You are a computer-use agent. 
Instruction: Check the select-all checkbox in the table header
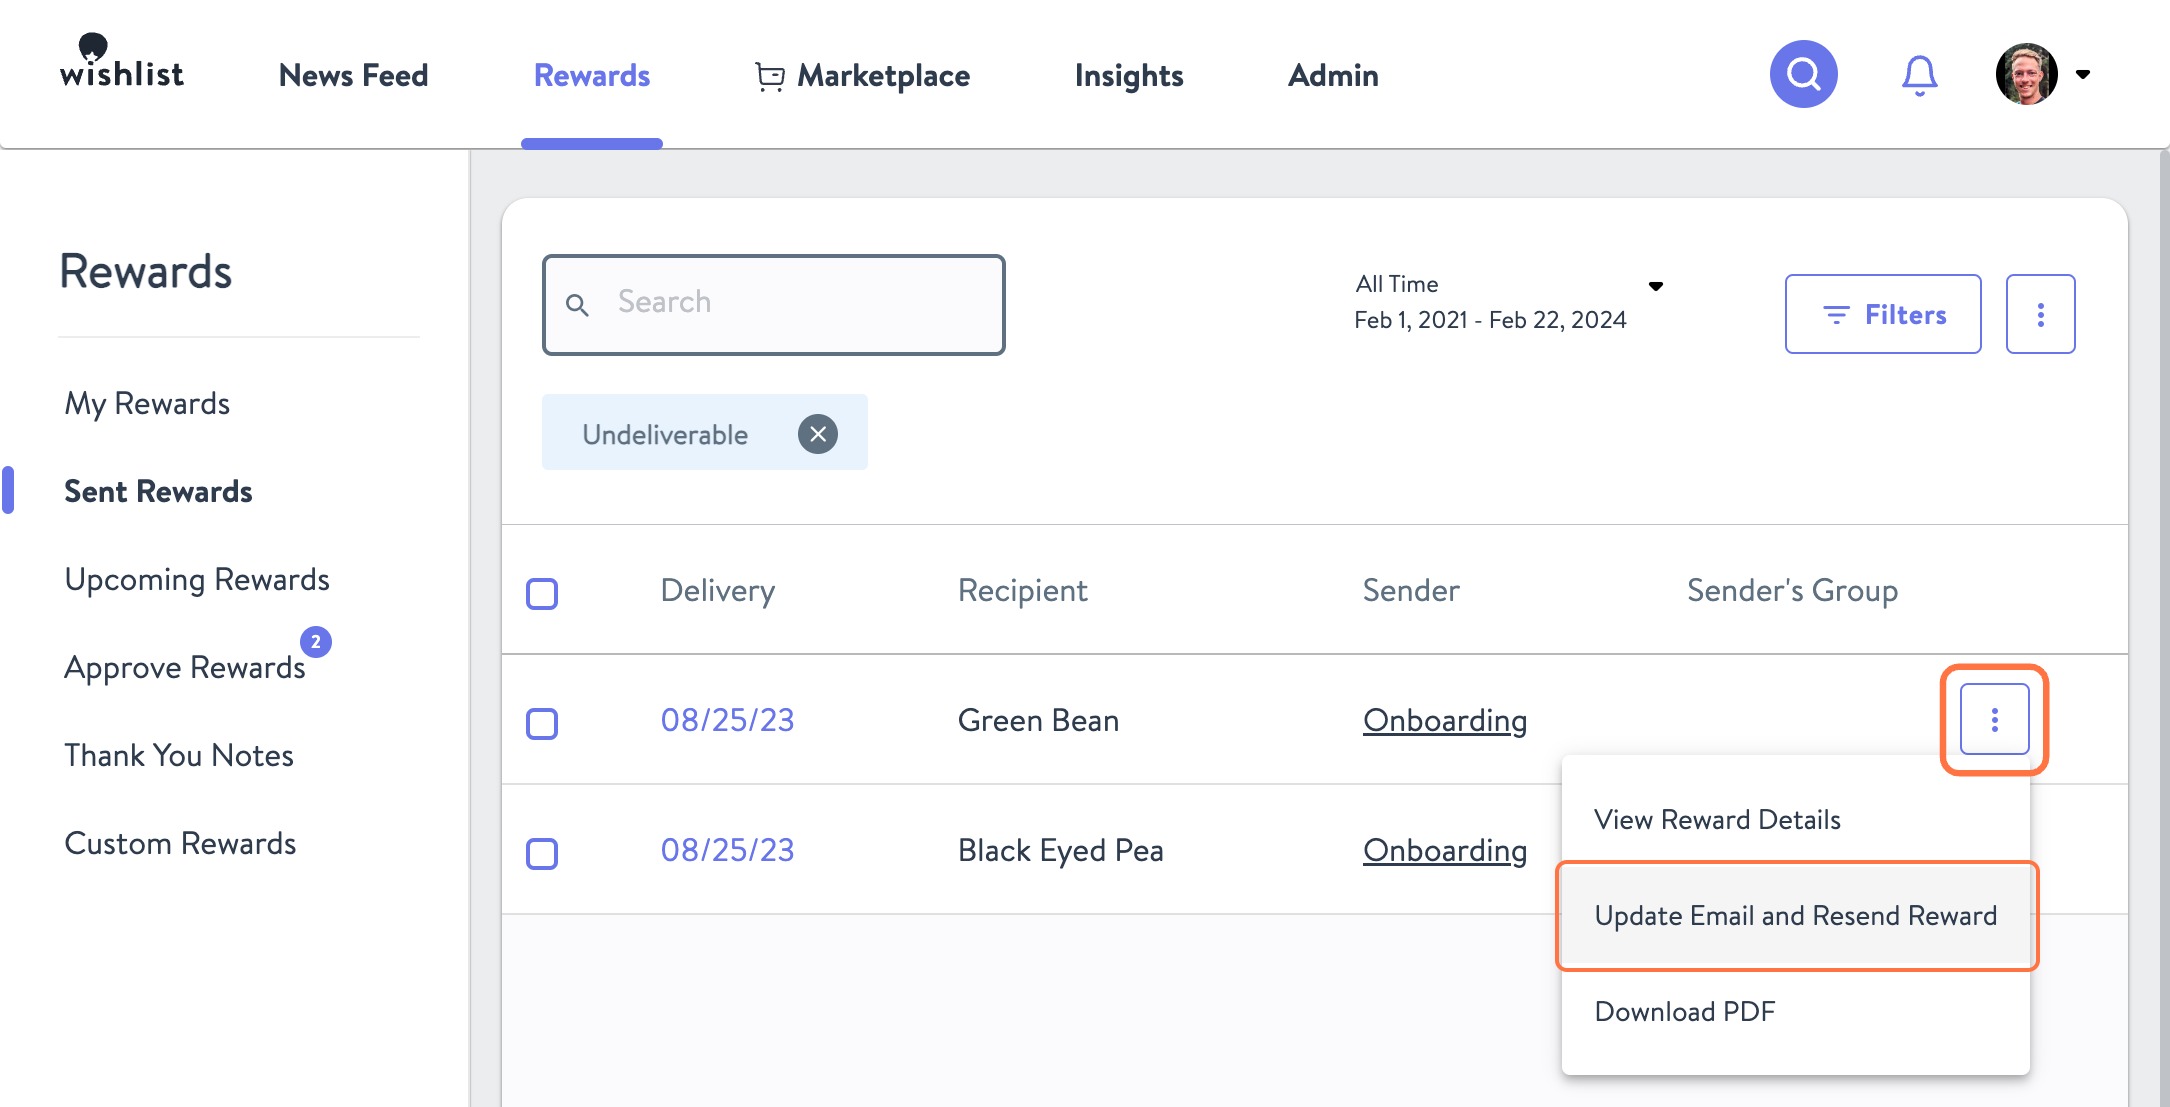pos(541,593)
